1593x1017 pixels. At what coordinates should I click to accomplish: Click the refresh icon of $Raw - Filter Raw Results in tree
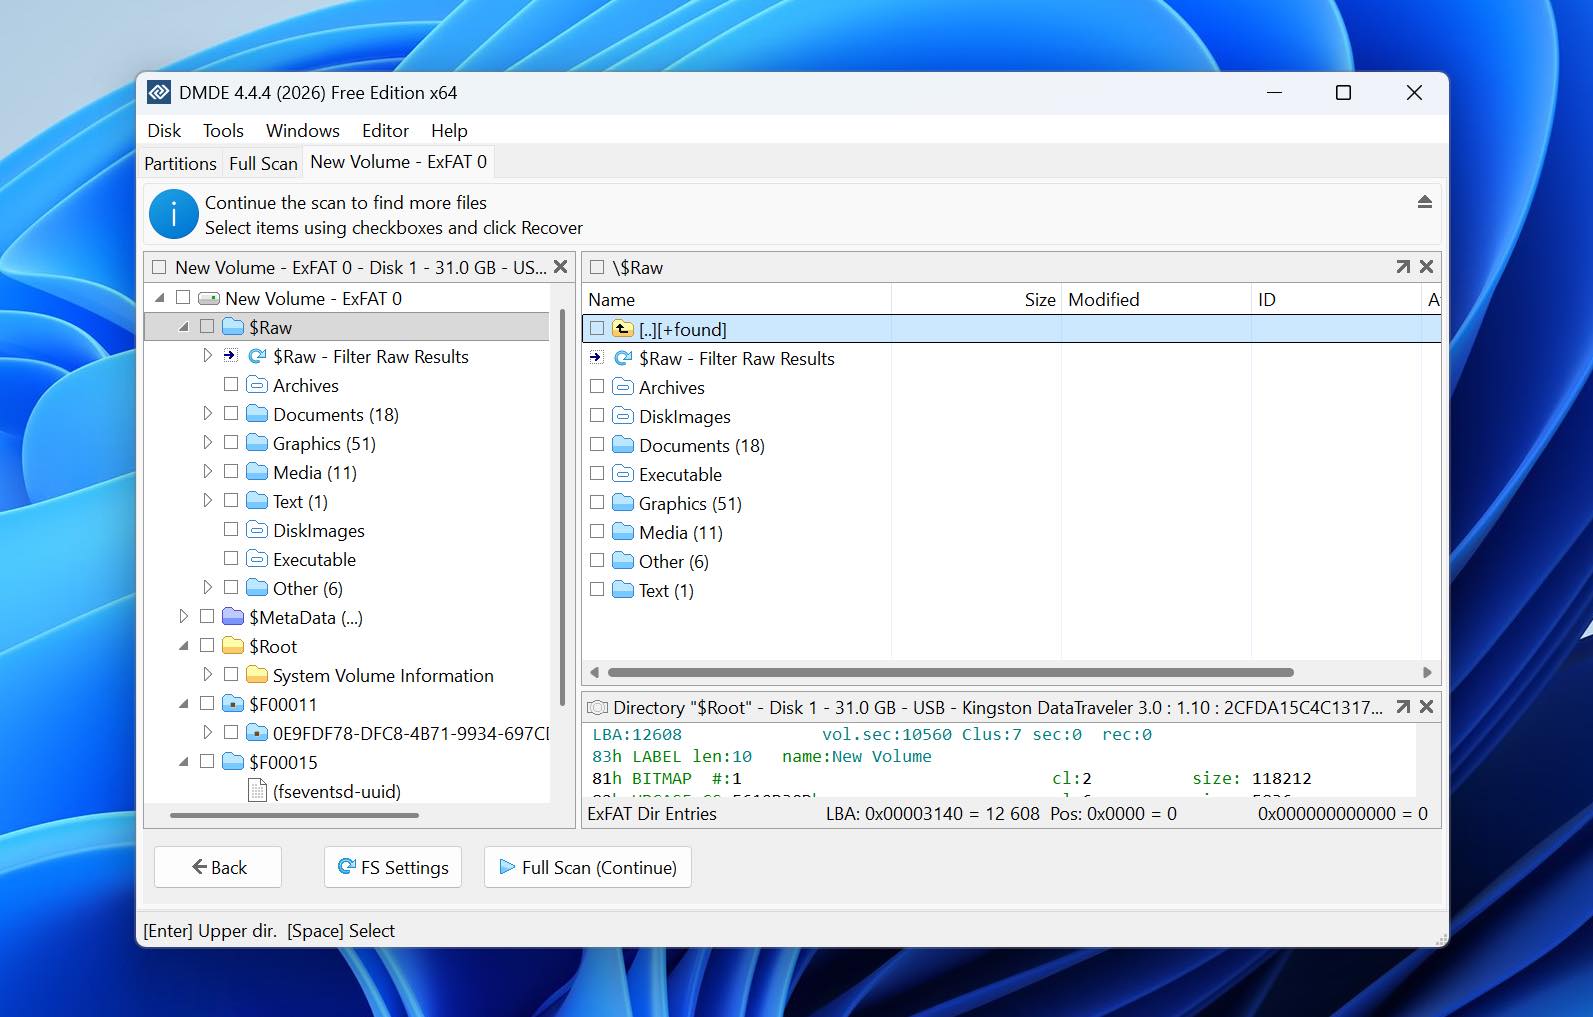pos(257,356)
